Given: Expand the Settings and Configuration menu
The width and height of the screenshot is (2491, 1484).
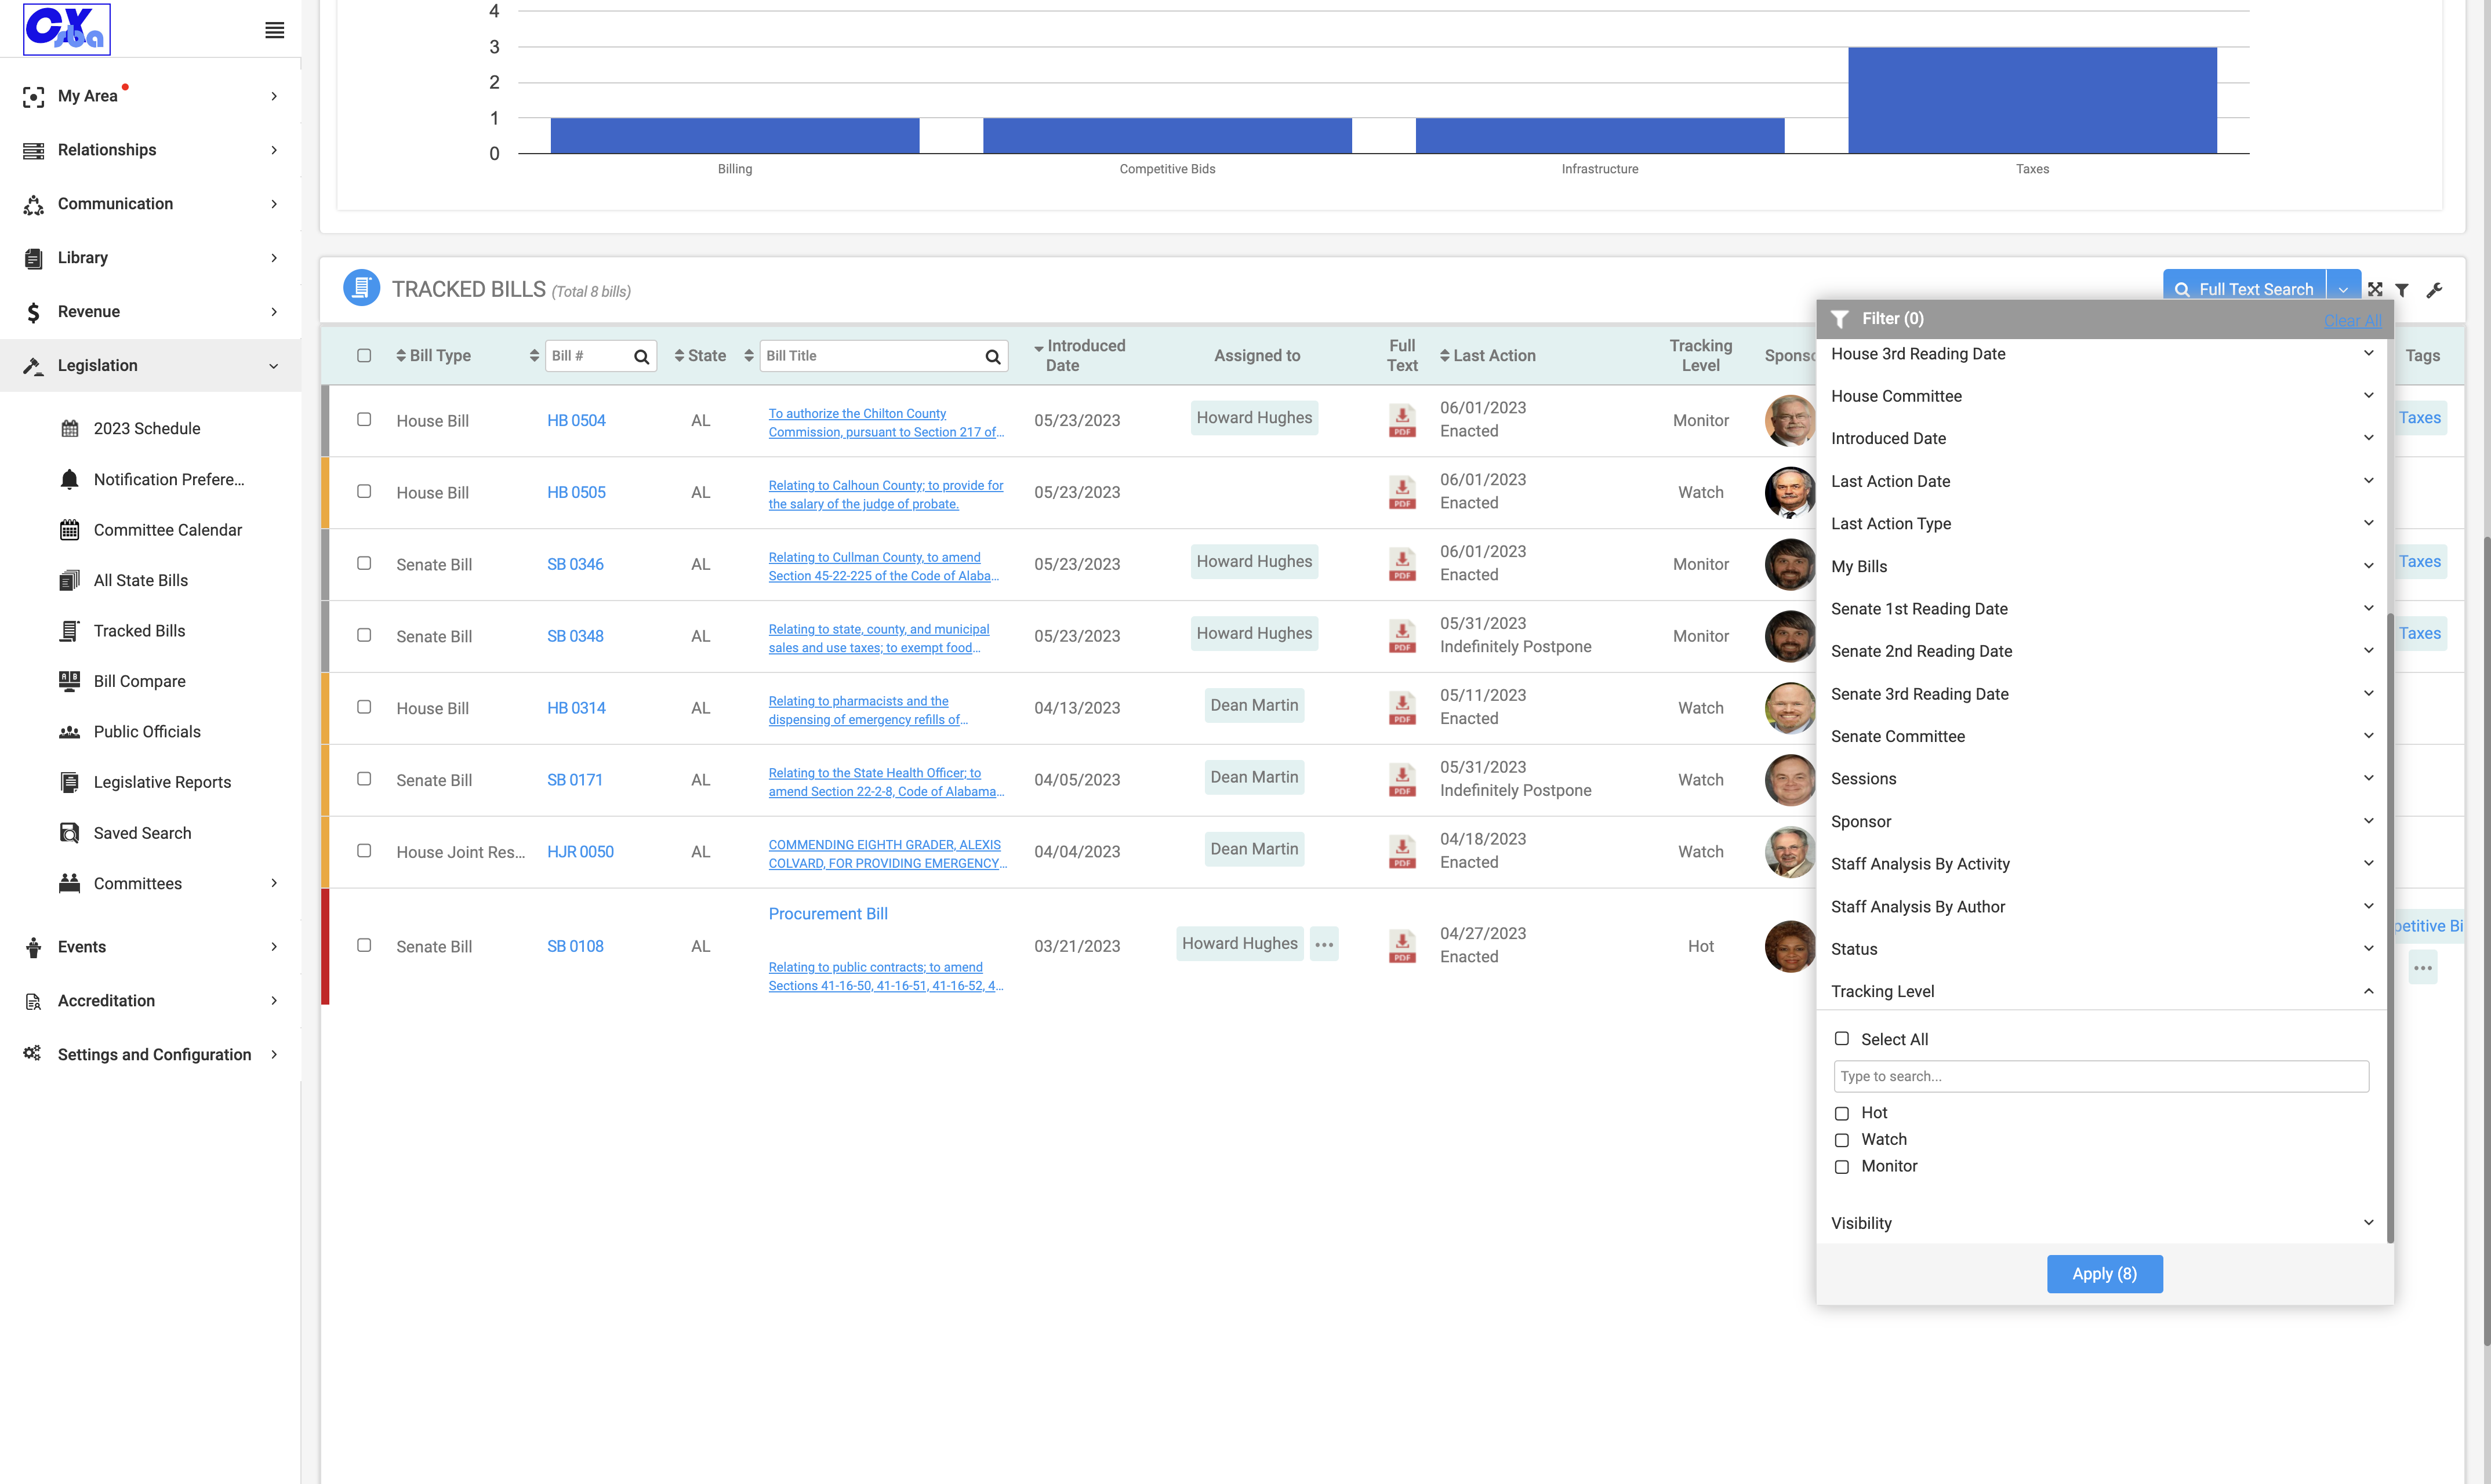Looking at the screenshot, I should pos(150,1054).
